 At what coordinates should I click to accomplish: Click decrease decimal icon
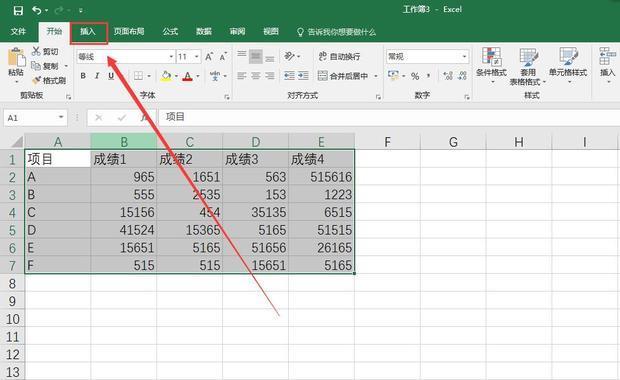[462, 76]
